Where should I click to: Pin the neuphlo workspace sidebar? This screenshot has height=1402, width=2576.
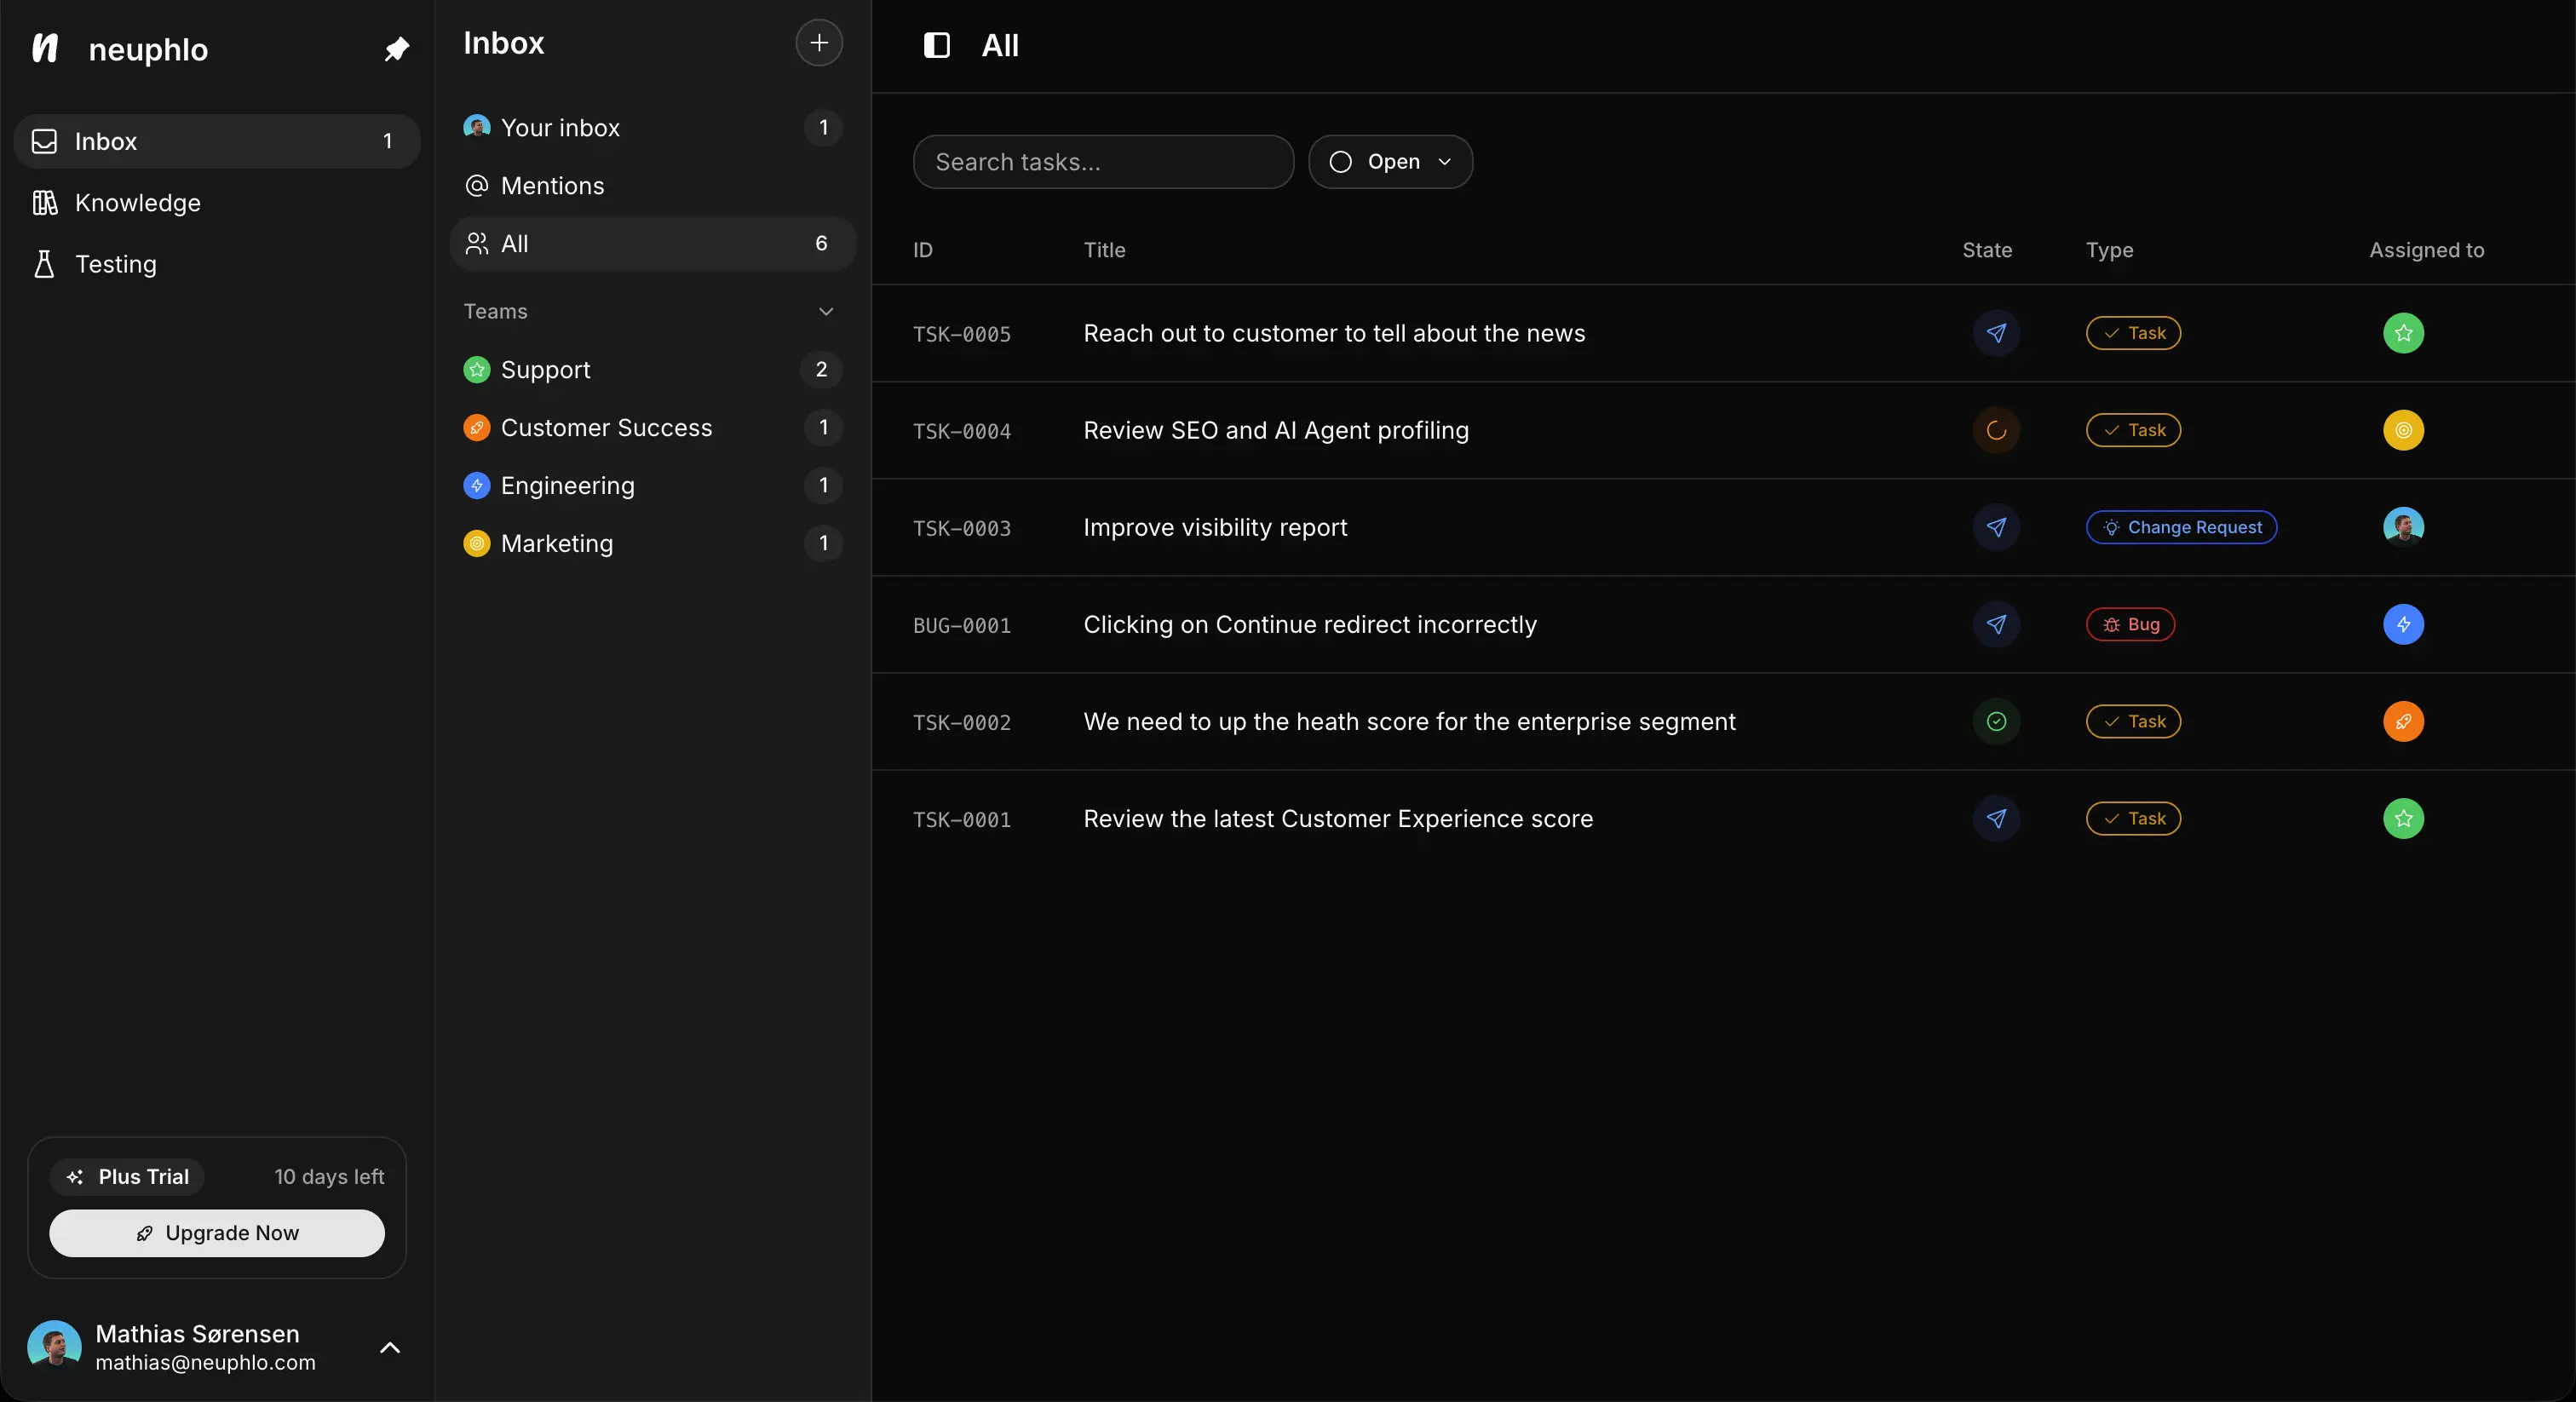397,49
